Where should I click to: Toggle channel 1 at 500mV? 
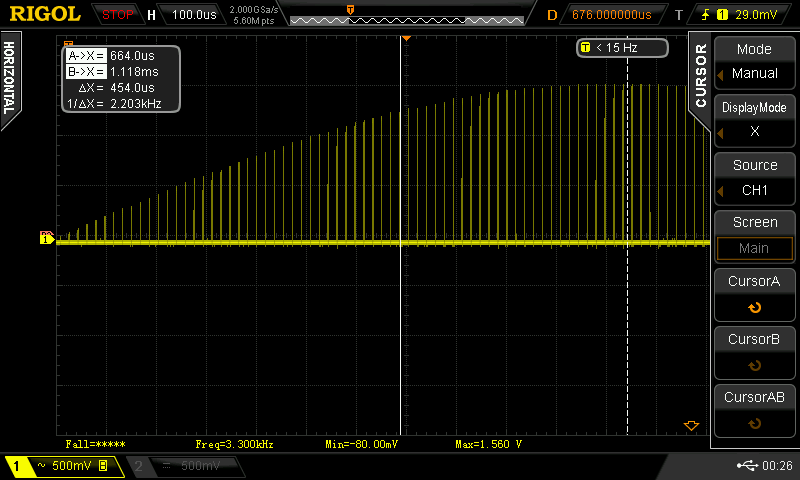tap(60, 466)
